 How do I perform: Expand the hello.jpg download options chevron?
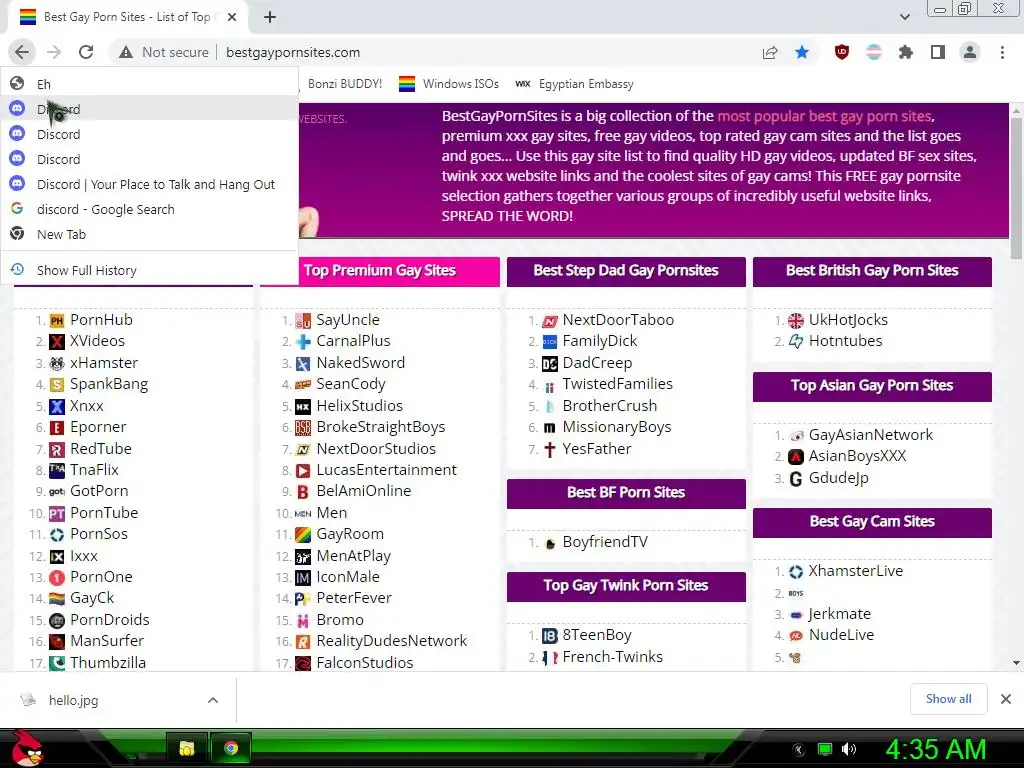pos(213,700)
